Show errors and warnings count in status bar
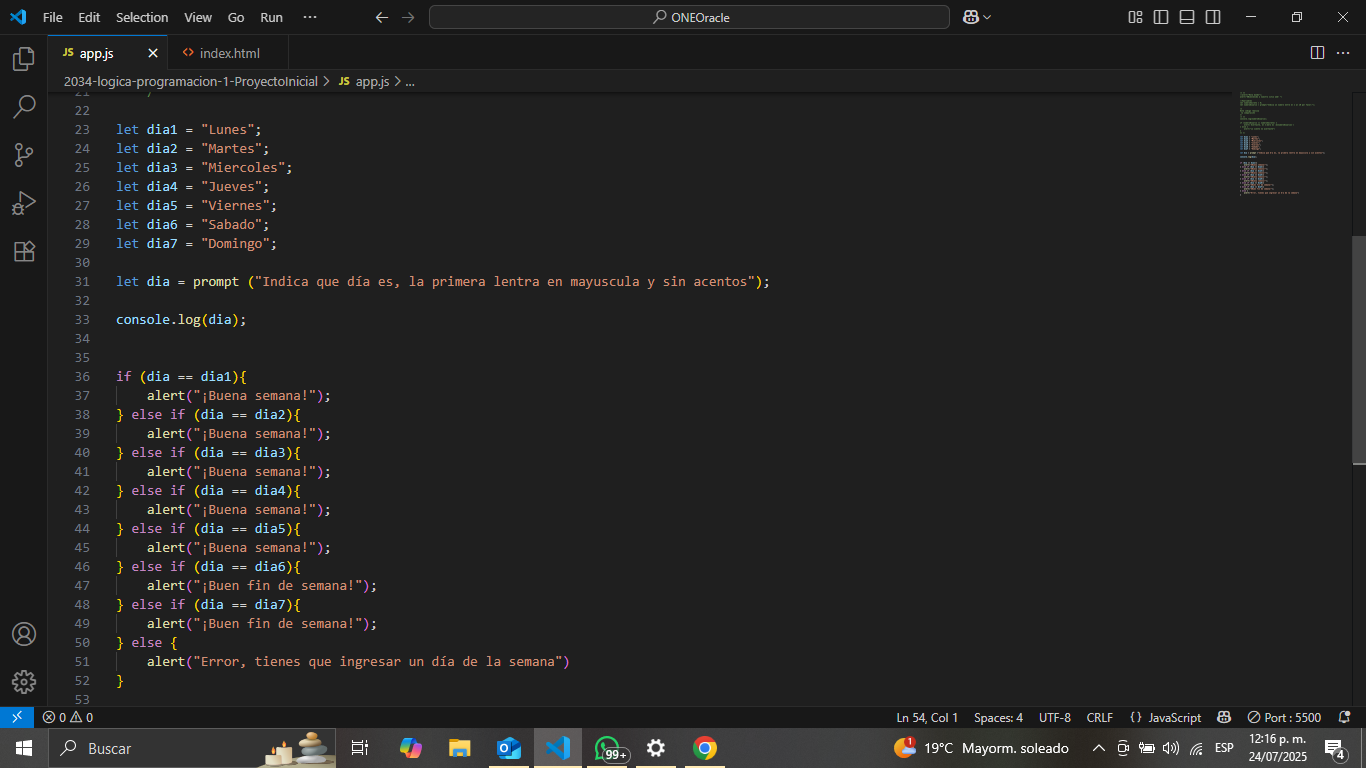 pyautogui.click(x=68, y=717)
